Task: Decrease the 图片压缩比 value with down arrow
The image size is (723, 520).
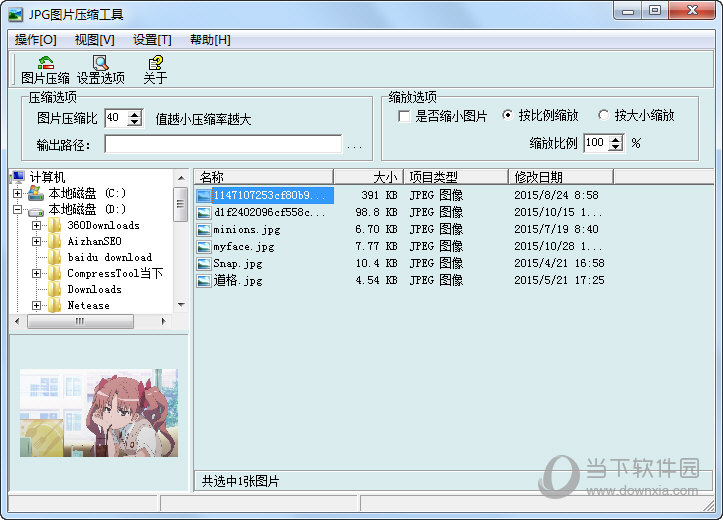Action: tap(135, 122)
